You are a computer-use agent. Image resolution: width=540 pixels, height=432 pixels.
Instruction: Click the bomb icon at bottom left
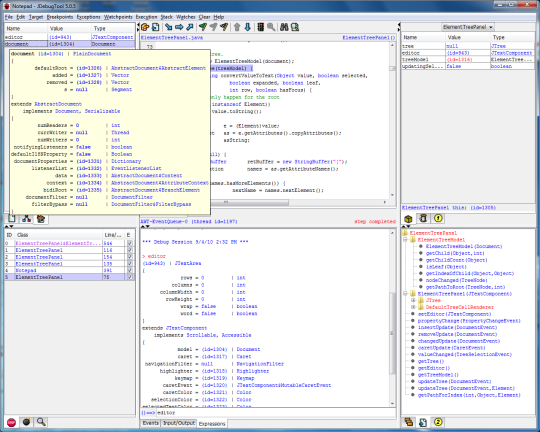pyautogui.click(x=26, y=422)
